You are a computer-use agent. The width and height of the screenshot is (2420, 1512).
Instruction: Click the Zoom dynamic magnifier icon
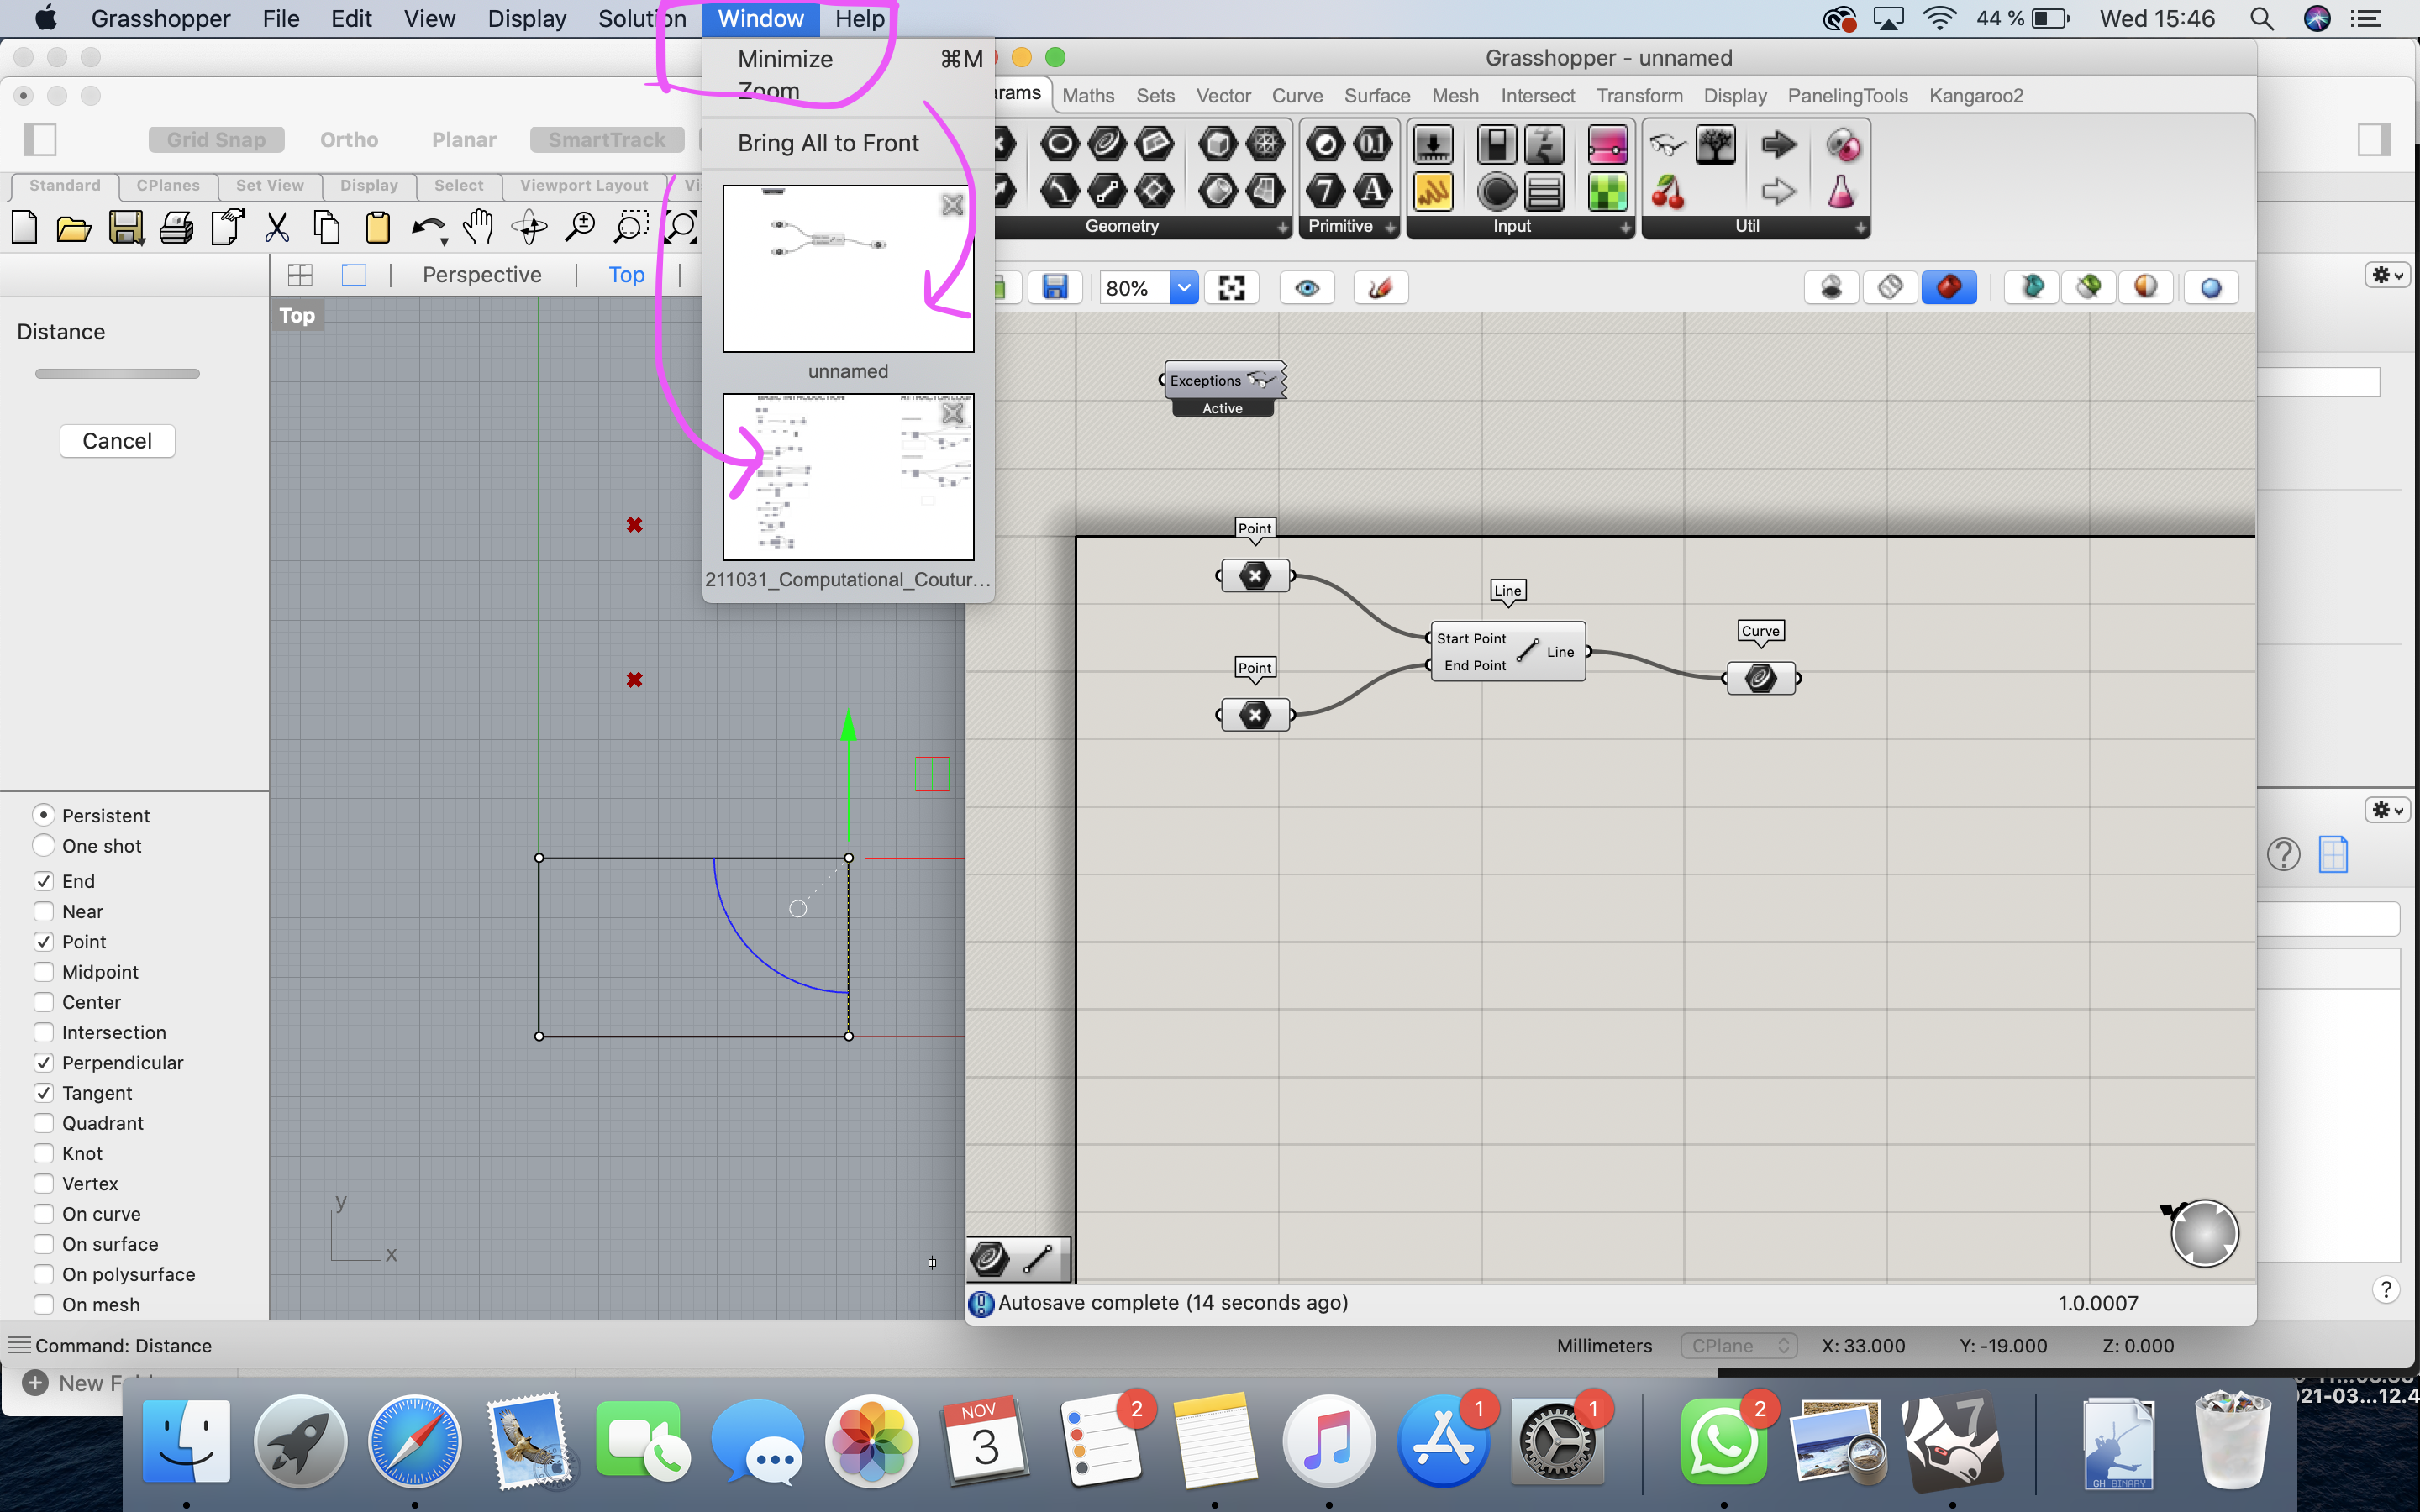click(x=580, y=227)
